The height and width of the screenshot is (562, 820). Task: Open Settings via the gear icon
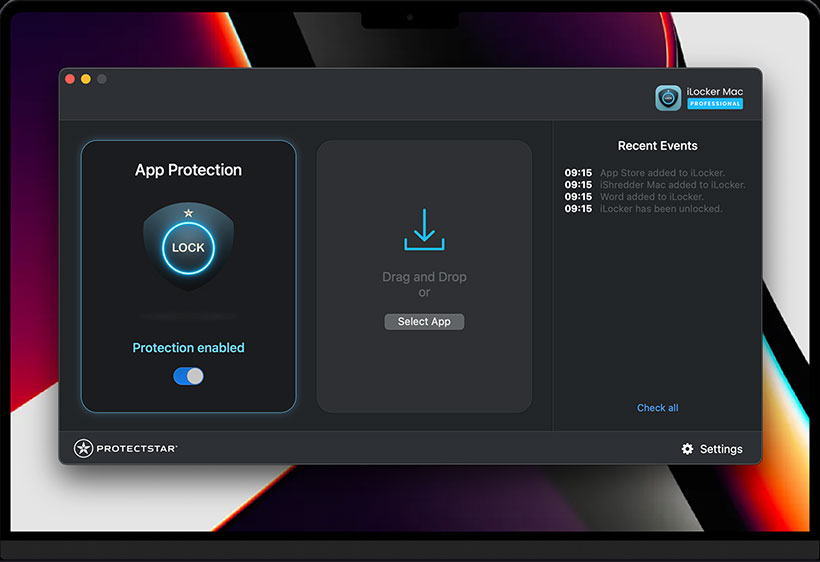coord(687,449)
